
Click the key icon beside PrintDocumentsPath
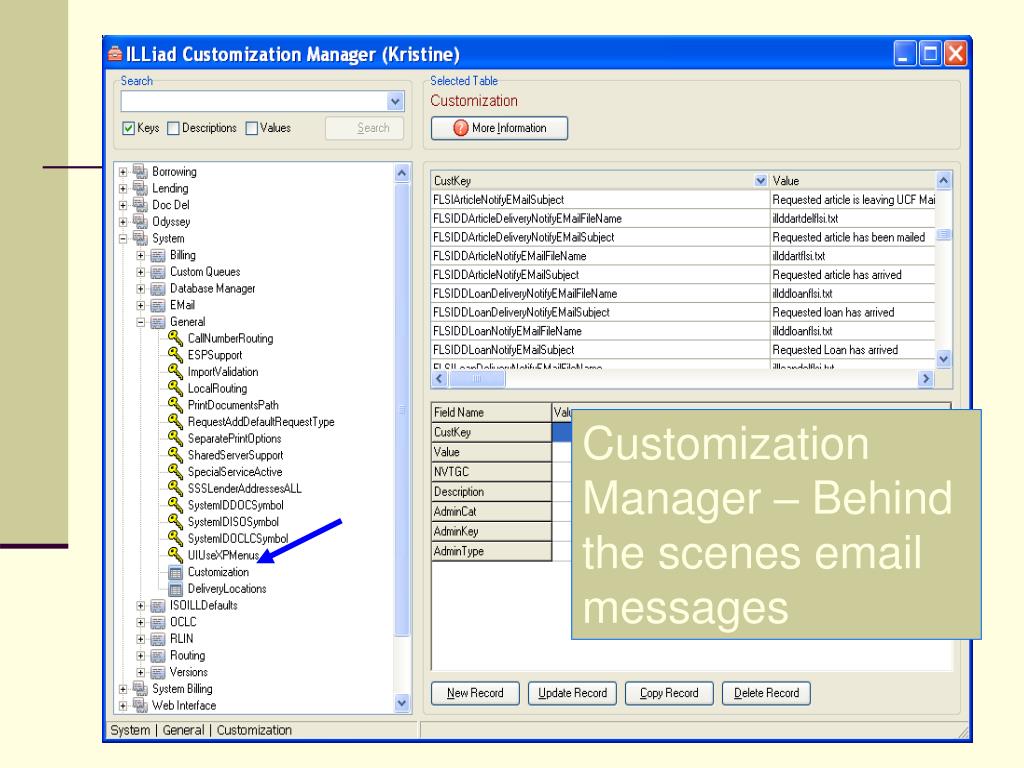click(175, 404)
